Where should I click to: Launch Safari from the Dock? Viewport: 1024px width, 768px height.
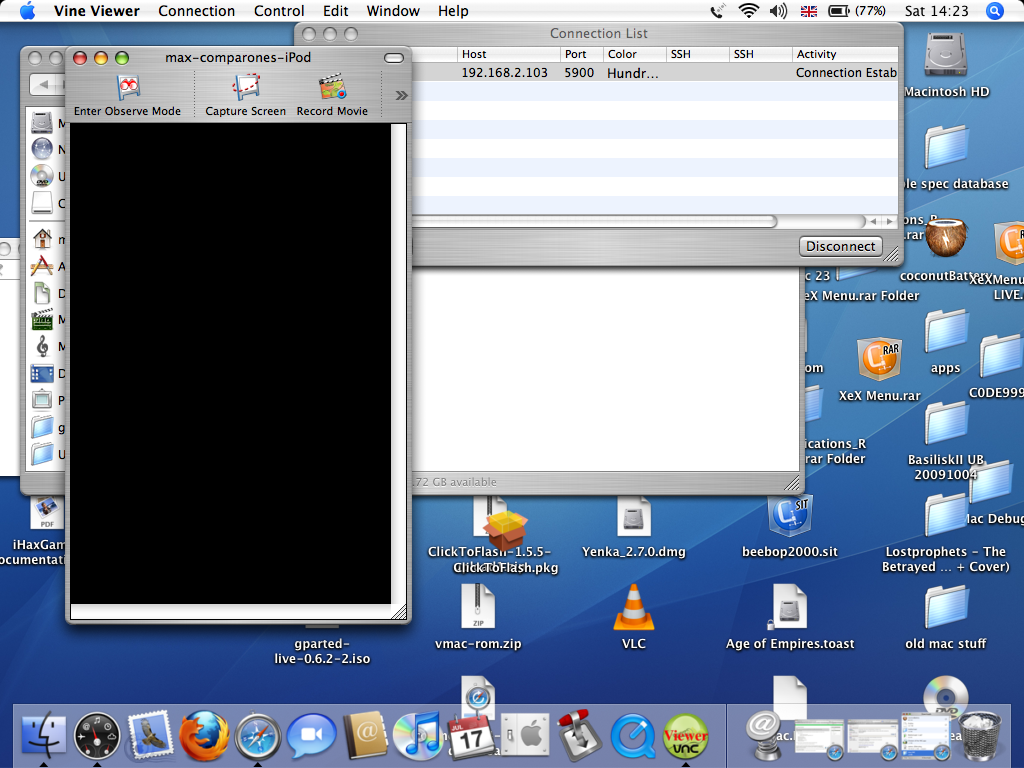pos(258,737)
